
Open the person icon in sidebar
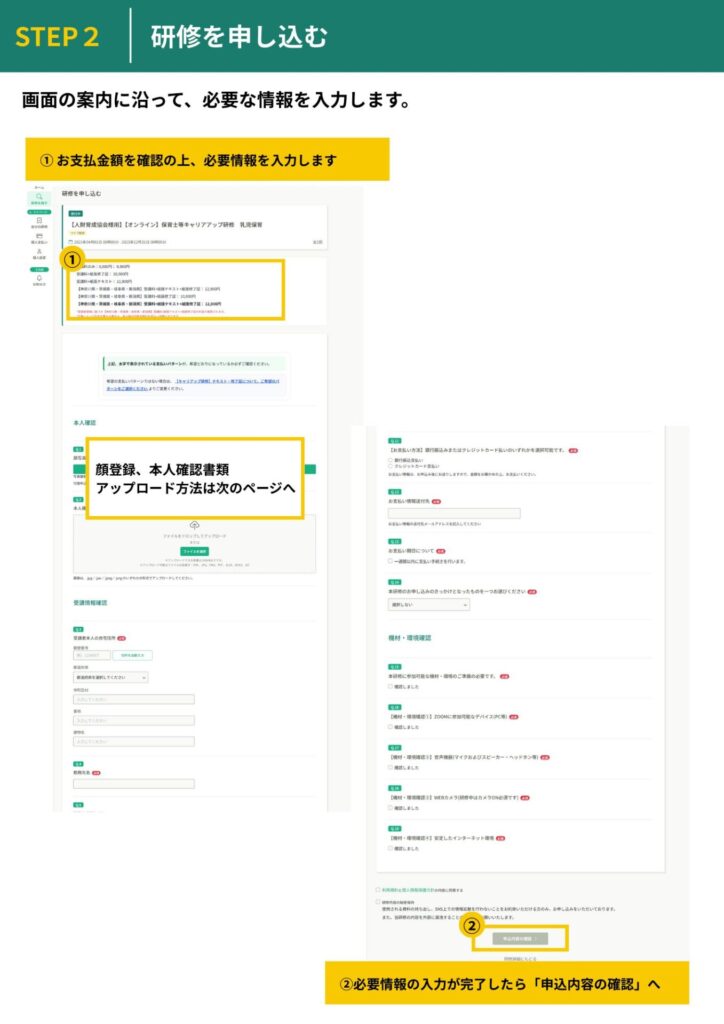(x=39, y=253)
